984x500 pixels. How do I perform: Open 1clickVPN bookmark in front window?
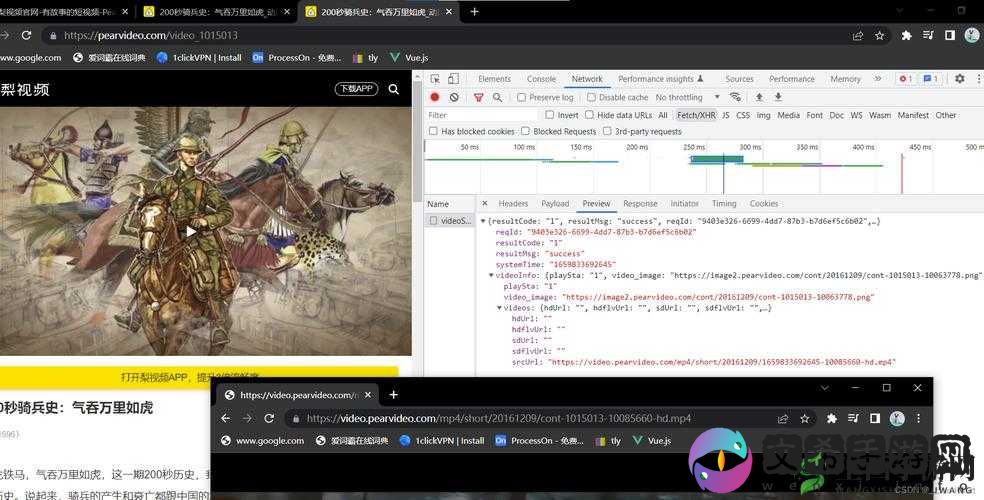(x=442, y=441)
